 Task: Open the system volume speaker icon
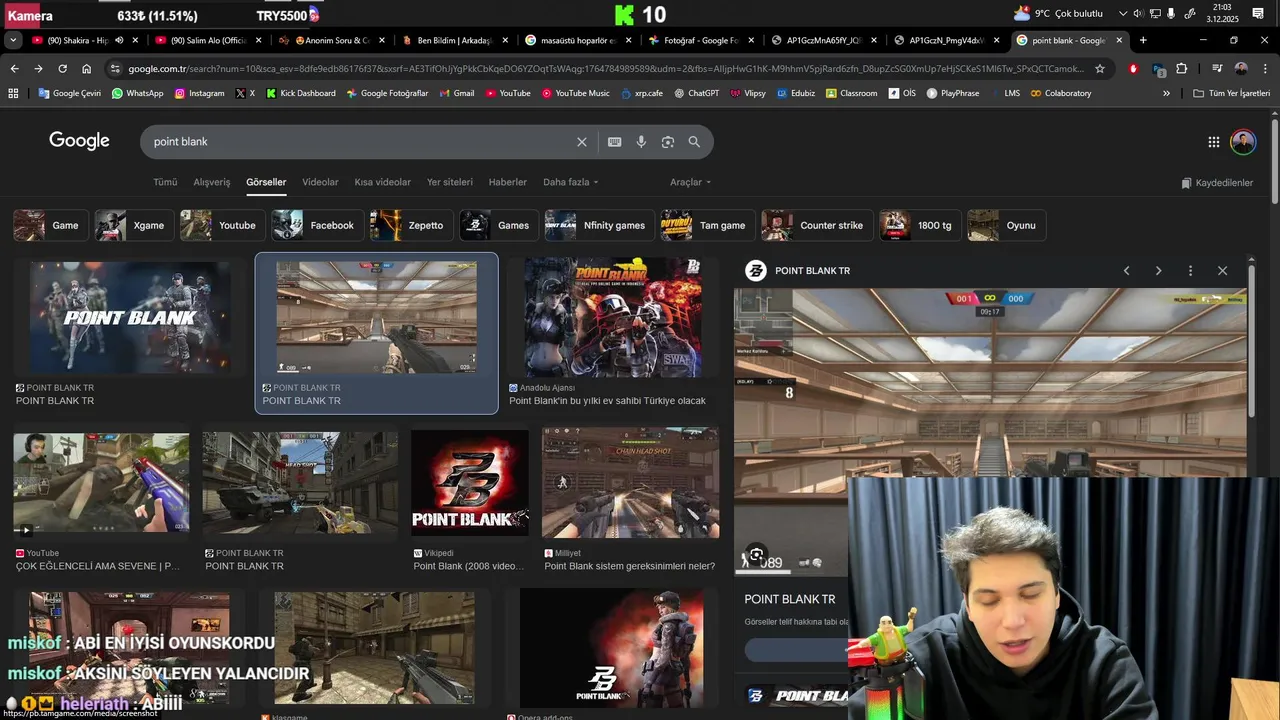tap(1138, 13)
